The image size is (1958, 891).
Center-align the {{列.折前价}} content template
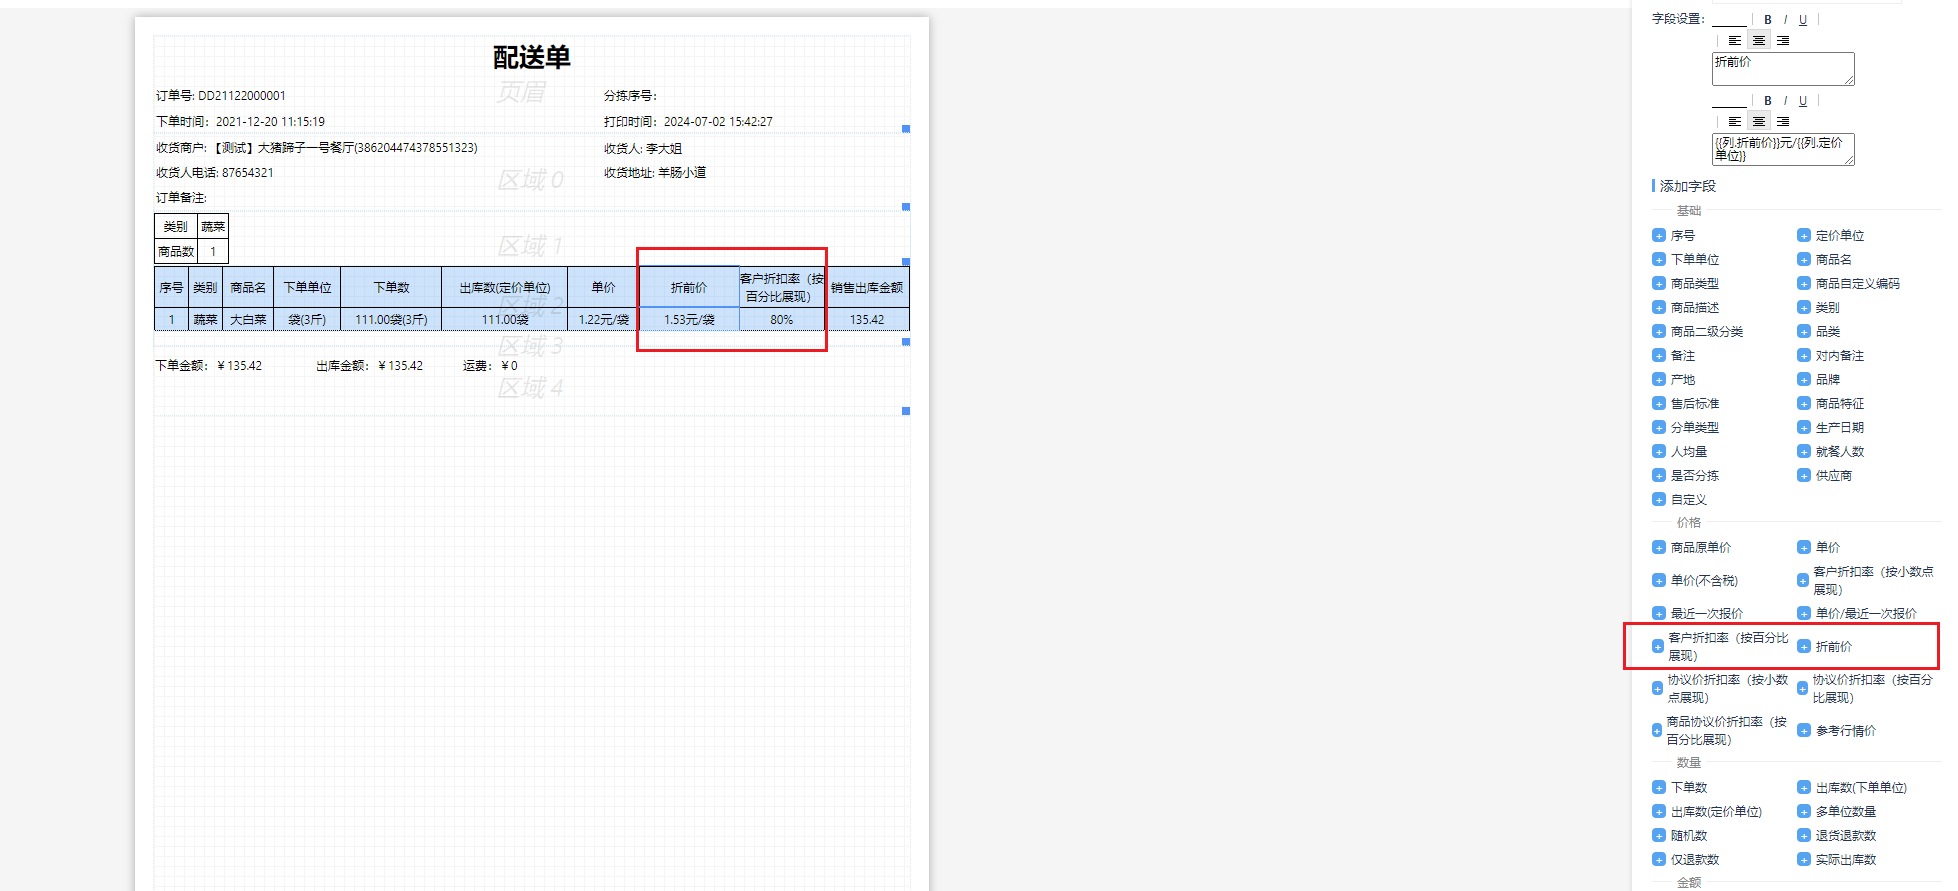coord(1759,121)
